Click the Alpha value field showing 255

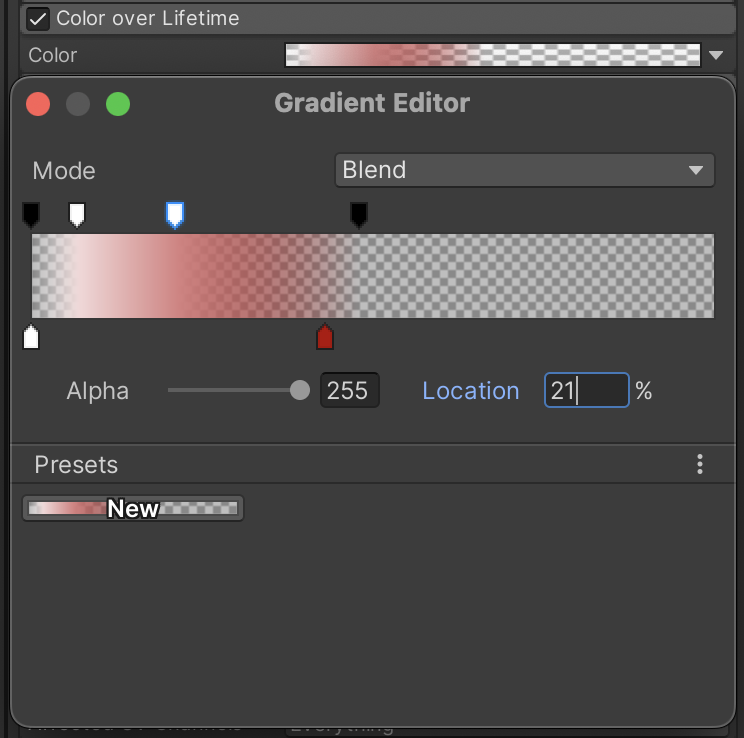click(349, 390)
